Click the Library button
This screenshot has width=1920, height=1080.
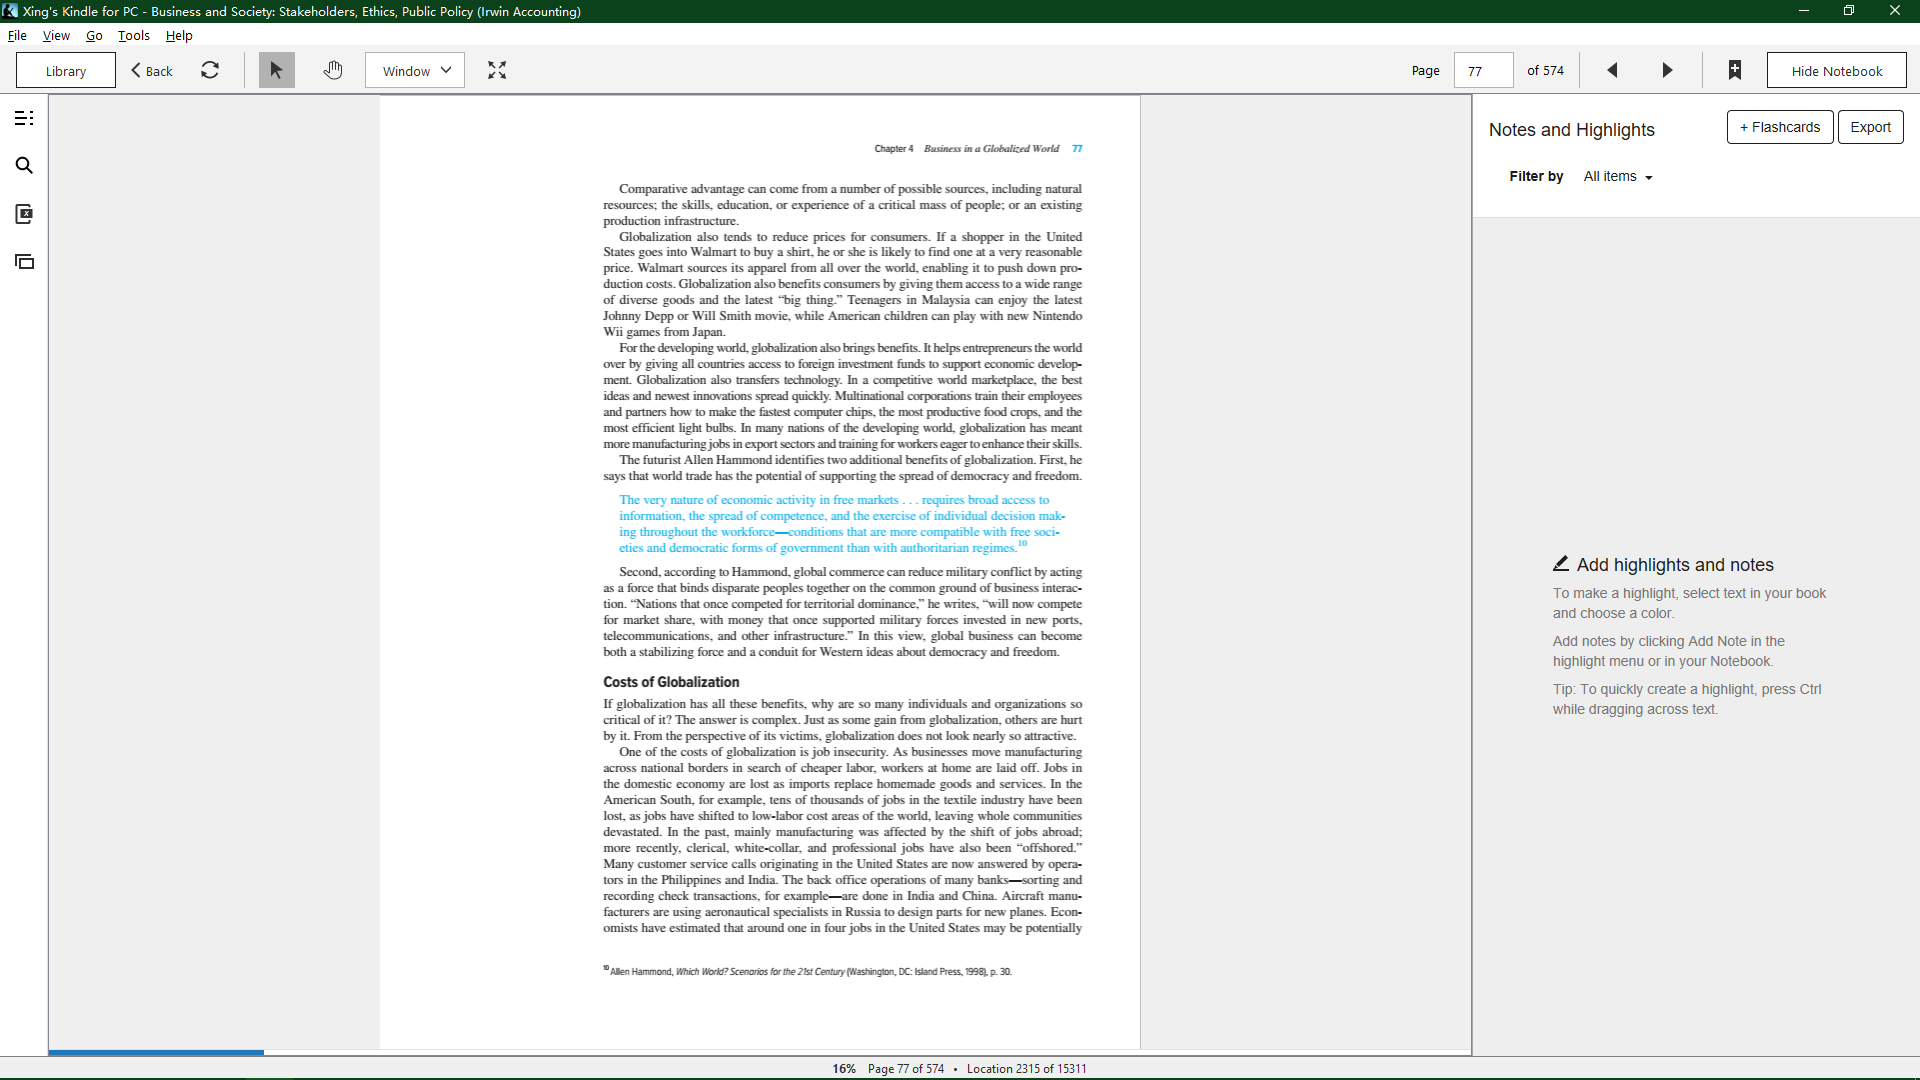tap(66, 70)
